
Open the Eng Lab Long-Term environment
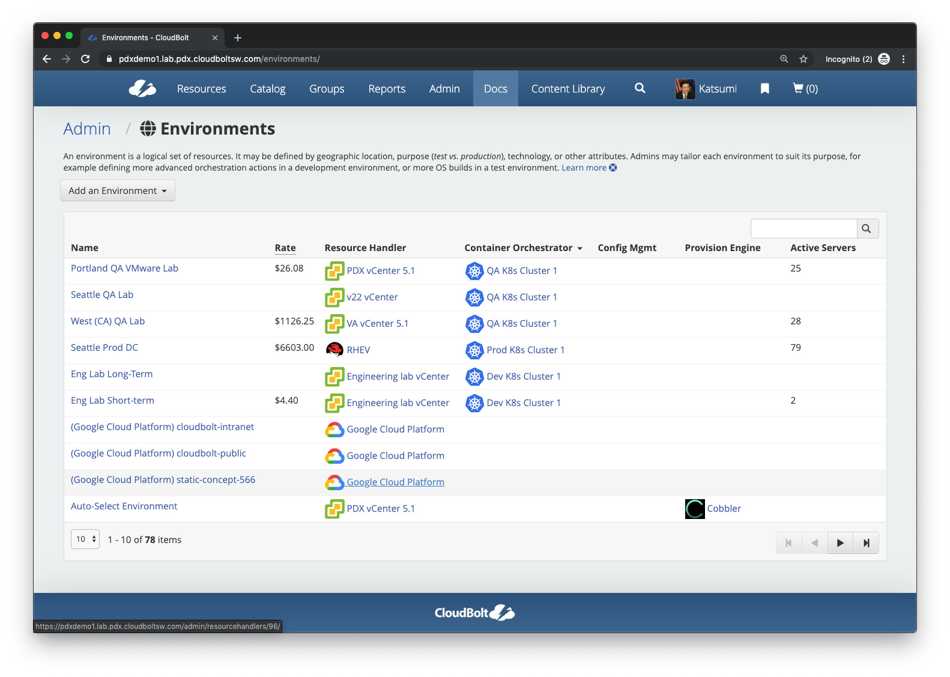[111, 374]
